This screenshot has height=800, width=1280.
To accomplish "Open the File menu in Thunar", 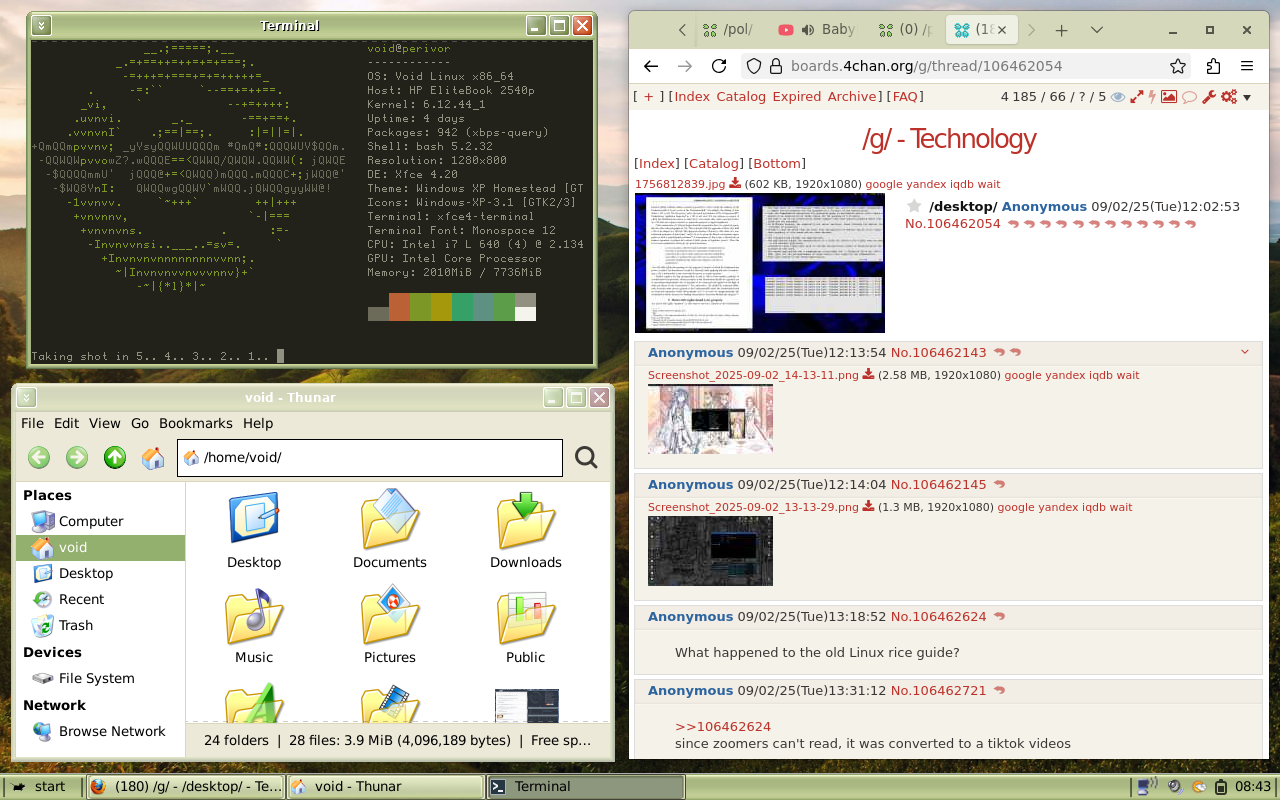I will (x=33, y=423).
